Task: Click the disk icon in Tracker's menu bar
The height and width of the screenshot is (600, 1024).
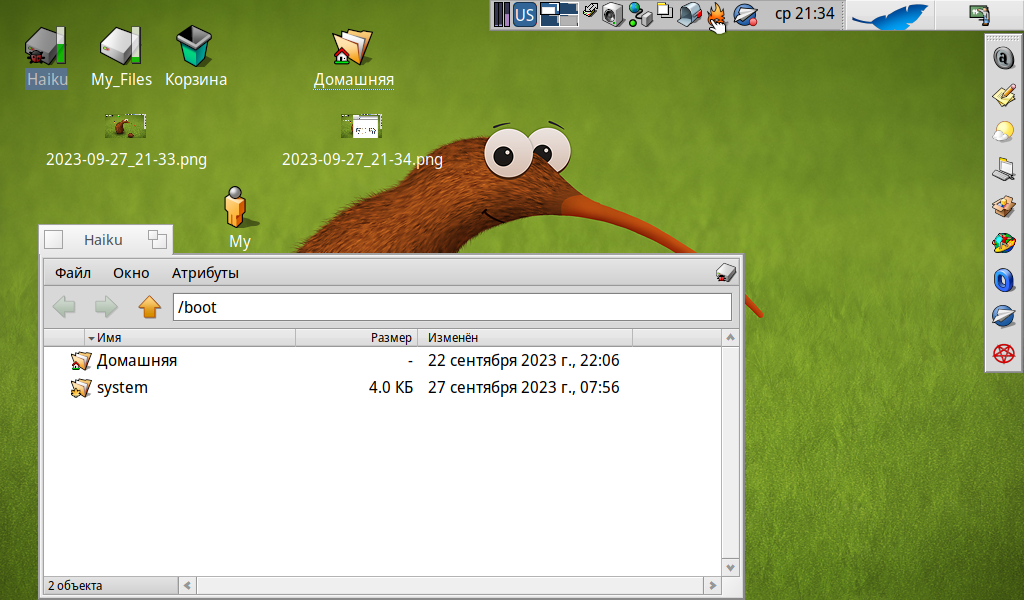Action: (726, 272)
